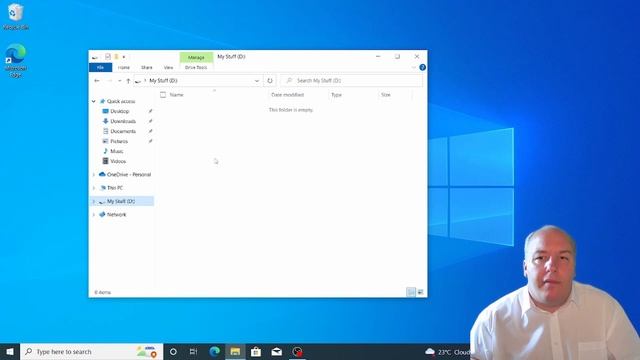640x360 pixels.
Task: Click the Search My Stuff (D:) box
Action: [x=352, y=81]
